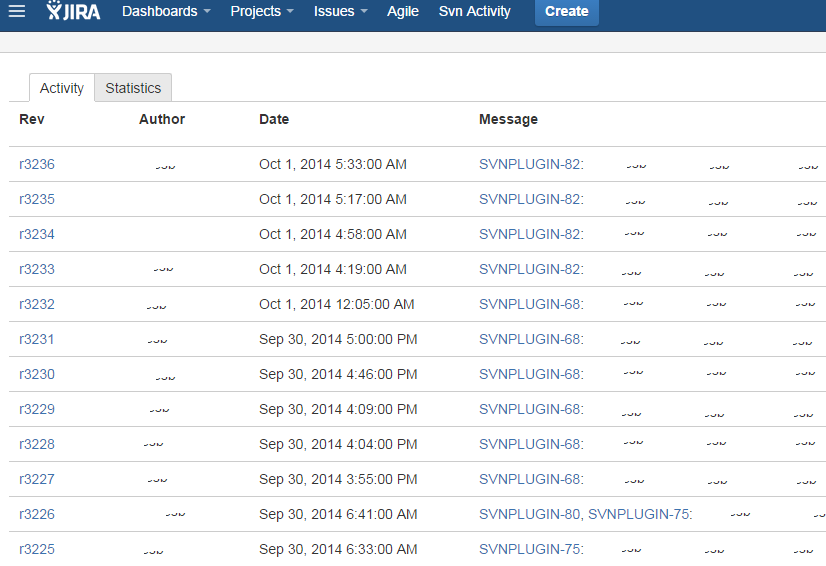Viewport: 826px width, 566px height.
Task: Select the Activity tab
Action: [x=62, y=88]
